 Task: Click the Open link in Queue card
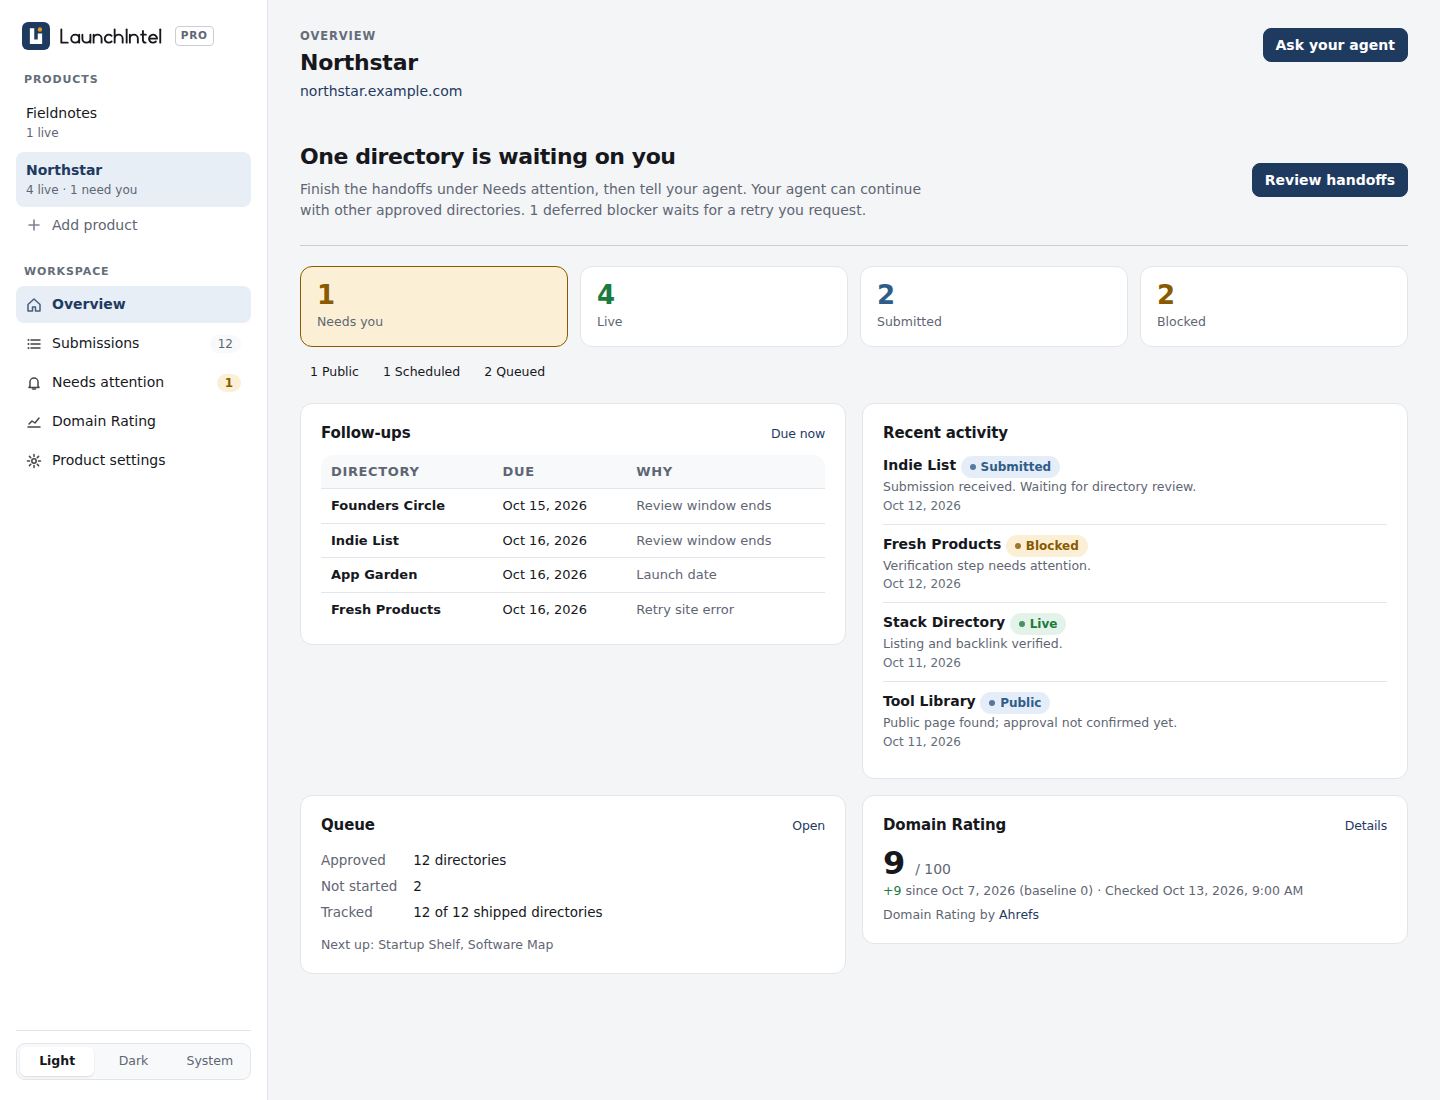tap(808, 826)
